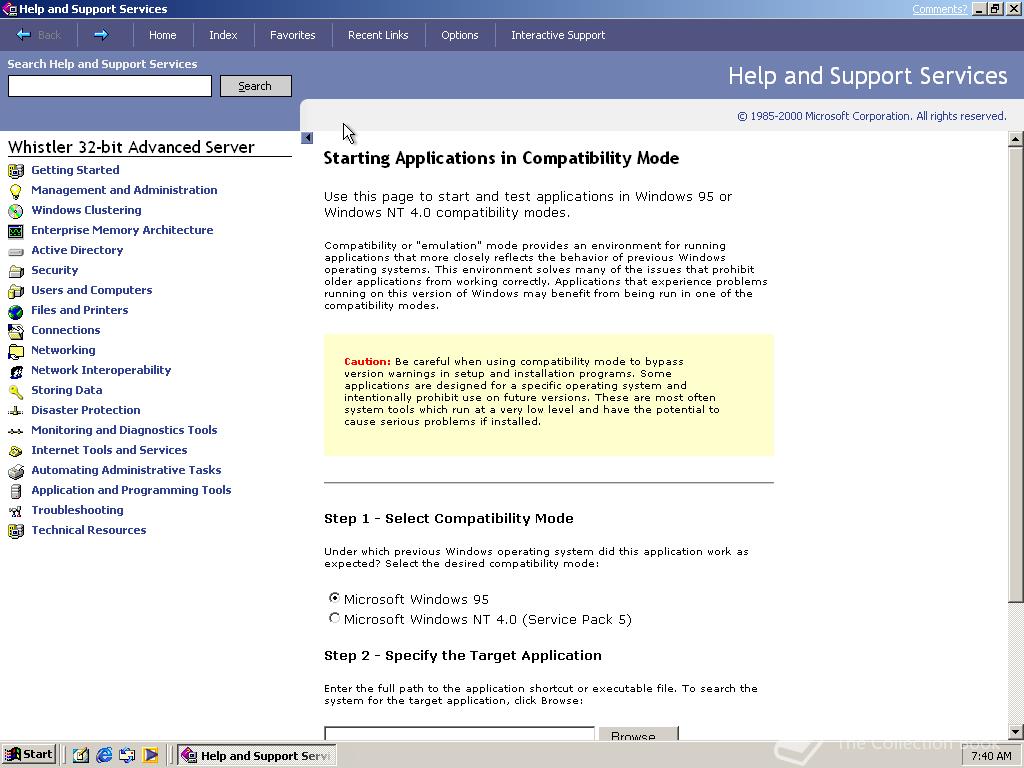Open the Index menu item
The width and height of the screenshot is (1024, 768).
click(x=223, y=35)
